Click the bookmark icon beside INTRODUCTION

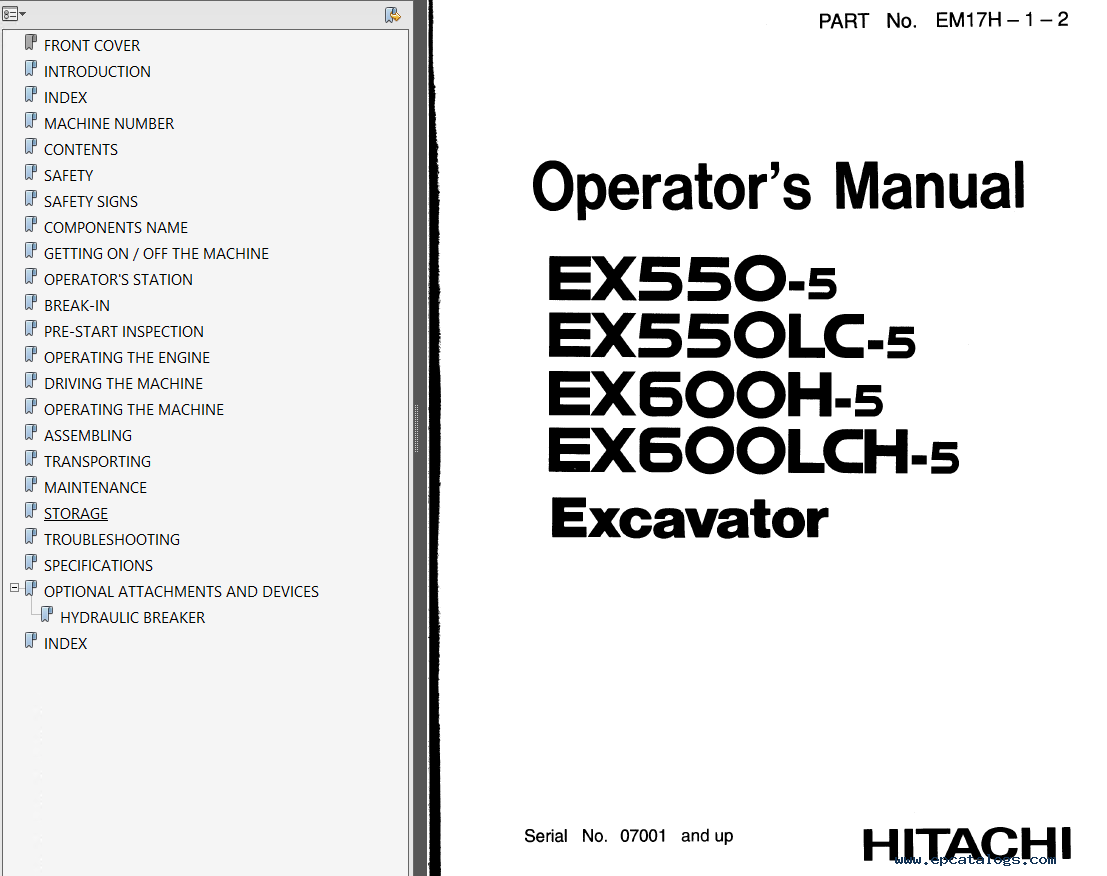tap(30, 68)
